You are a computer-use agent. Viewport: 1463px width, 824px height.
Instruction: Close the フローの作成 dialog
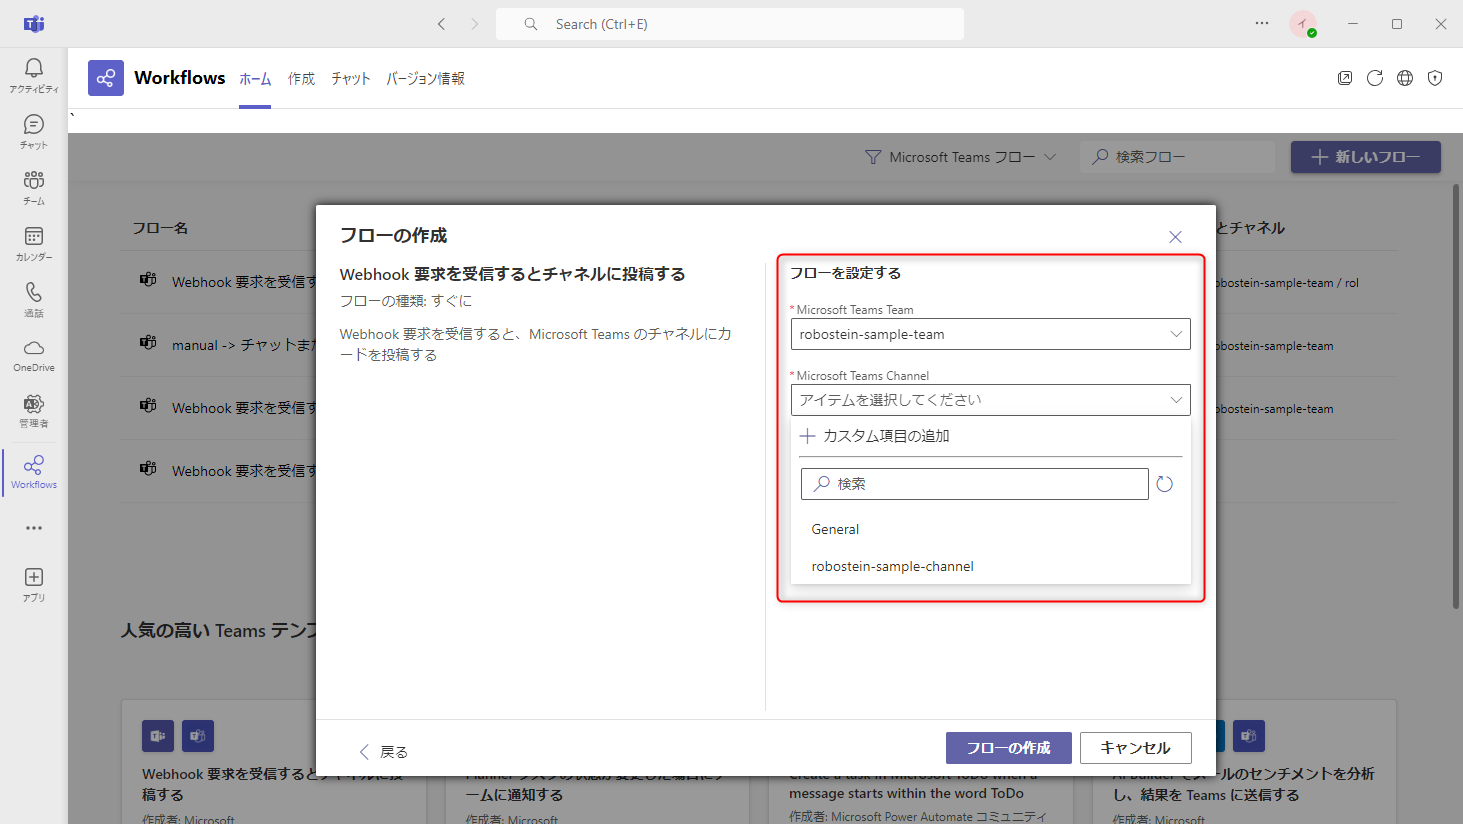(1175, 237)
